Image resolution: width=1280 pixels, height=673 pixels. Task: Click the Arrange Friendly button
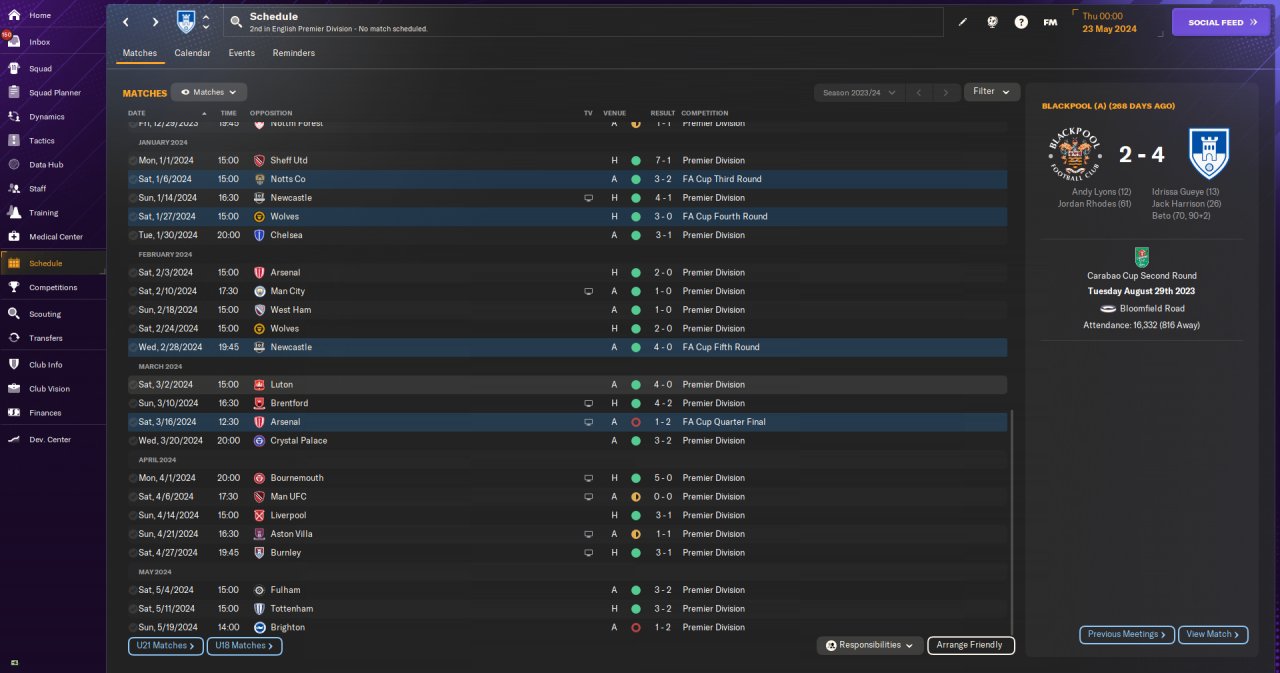click(x=971, y=646)
